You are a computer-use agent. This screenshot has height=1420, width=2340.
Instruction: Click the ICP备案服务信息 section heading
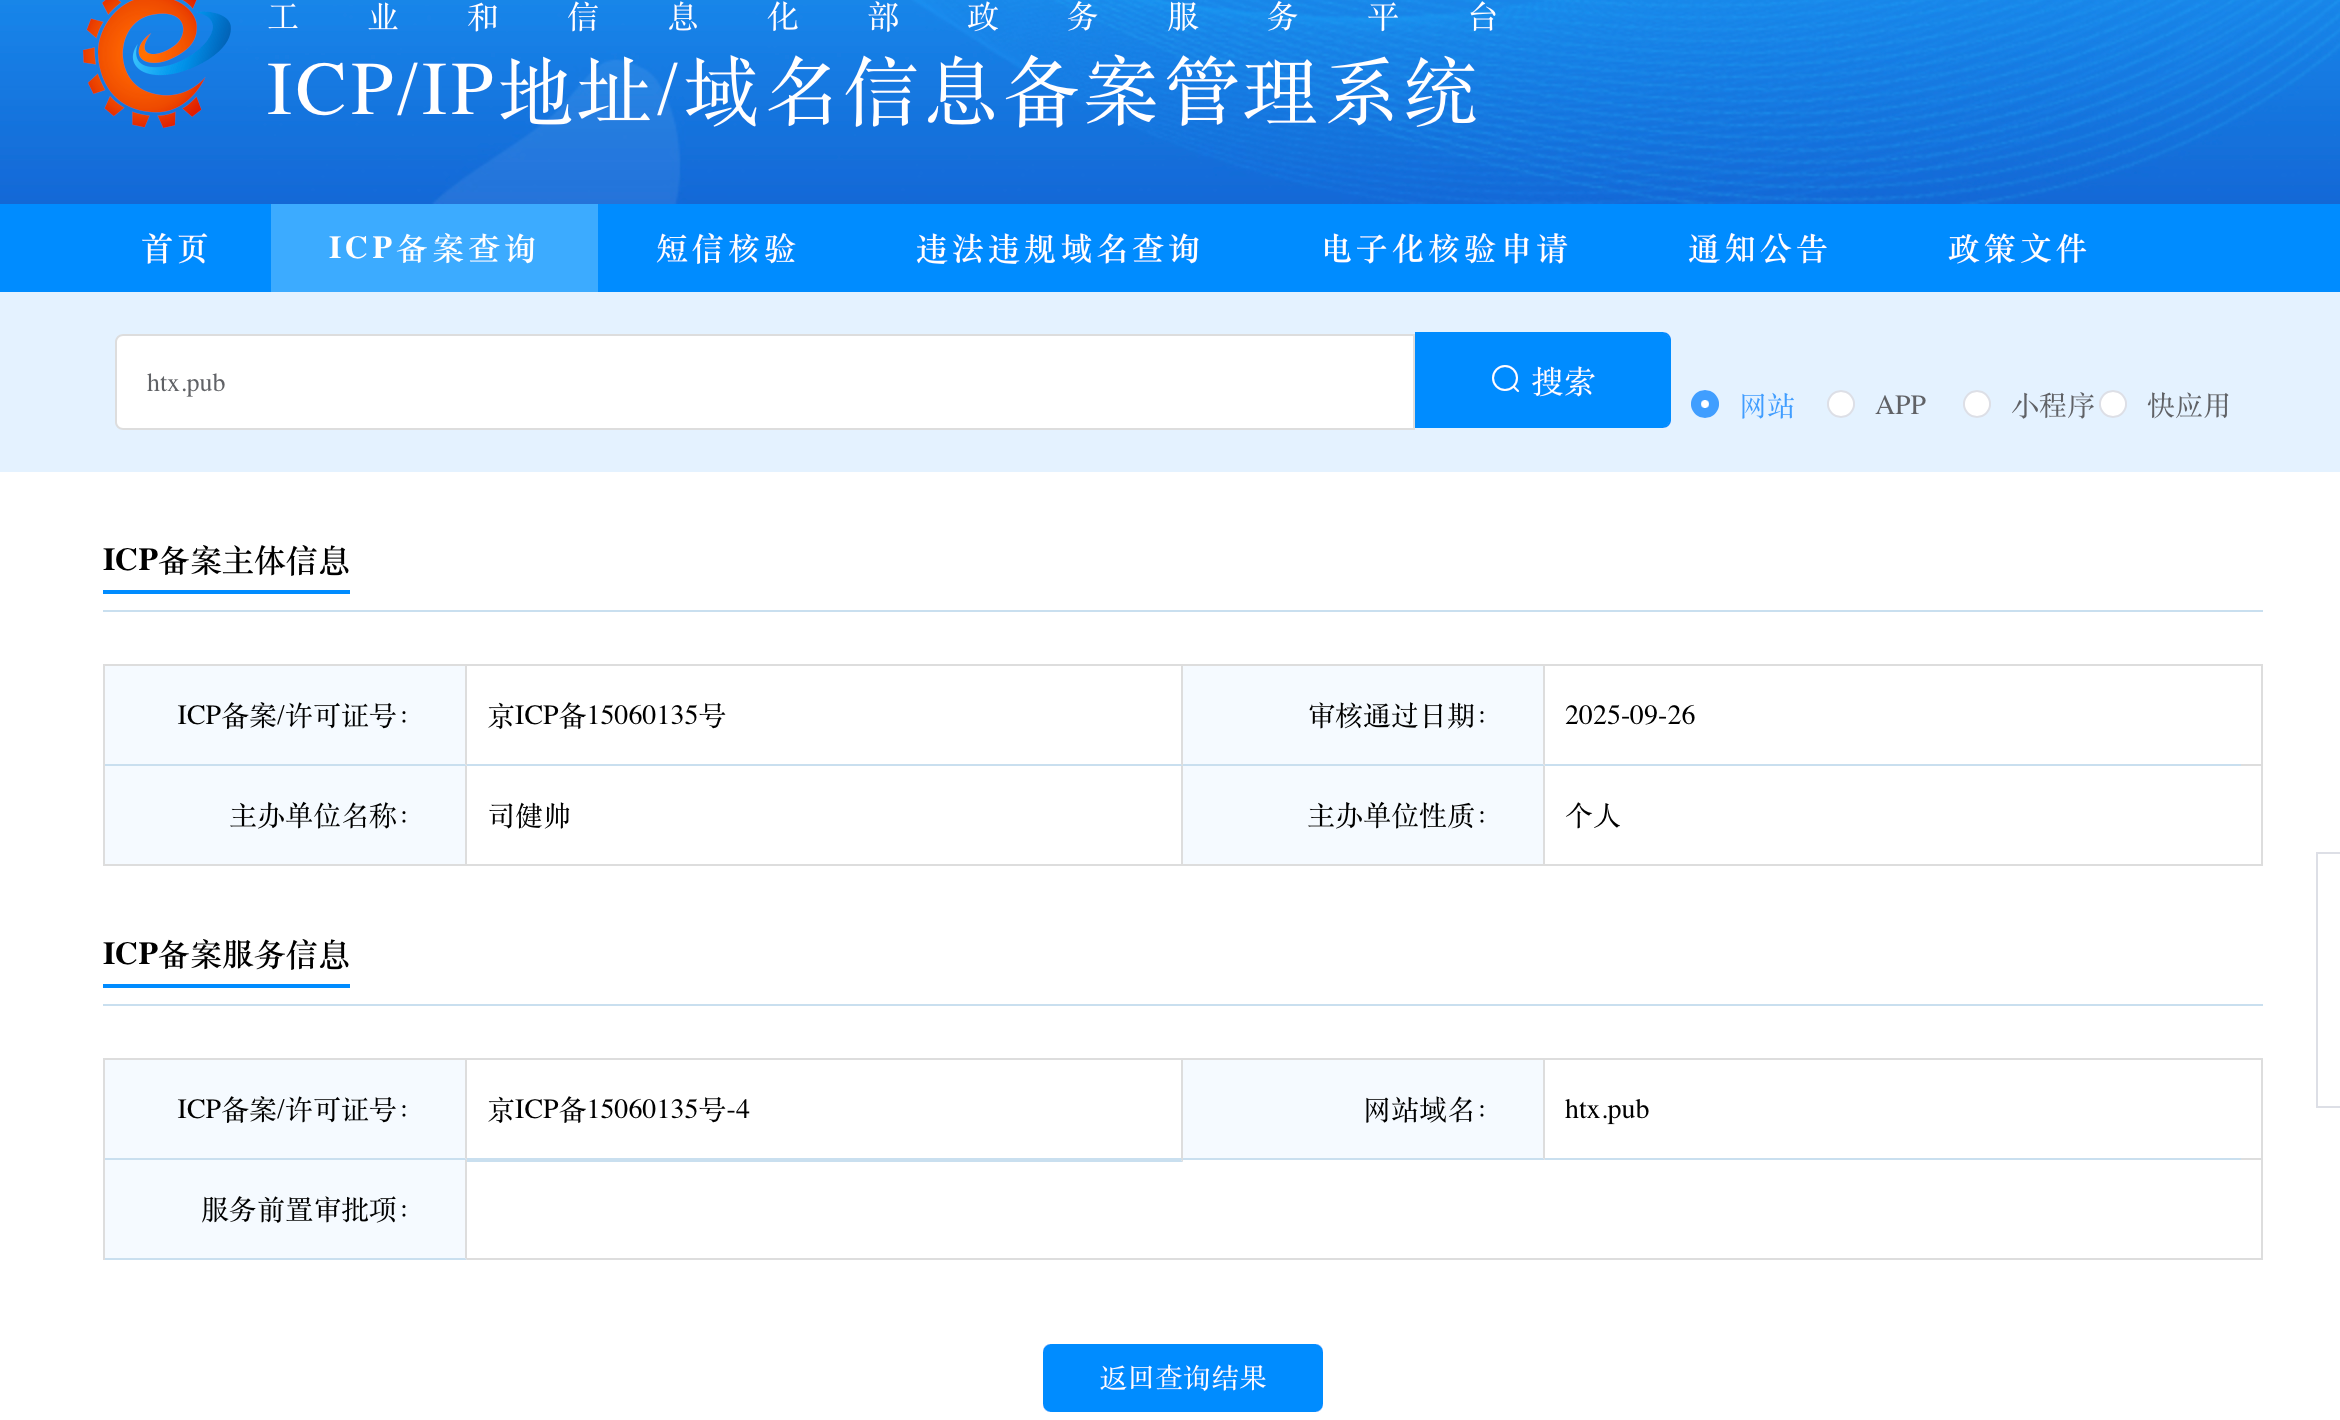pos(226,954)
